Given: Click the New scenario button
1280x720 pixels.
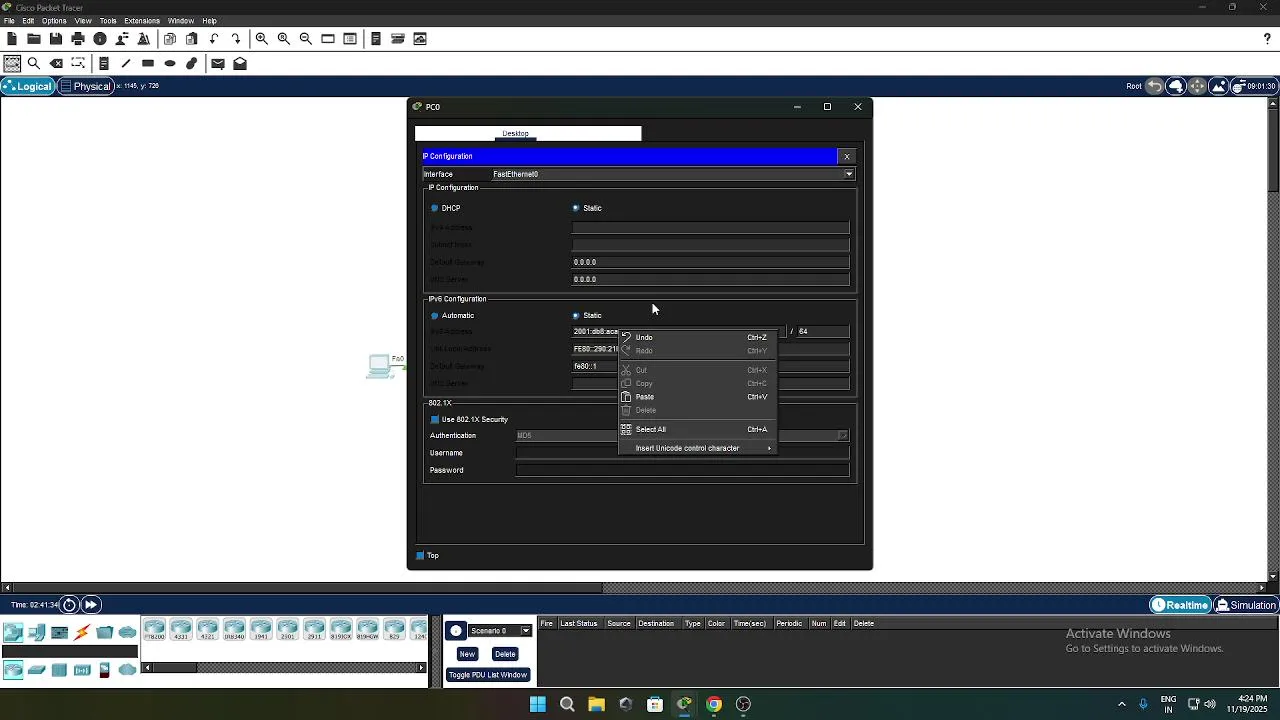Looking at the screenshot, I should (x=467, y=654).
